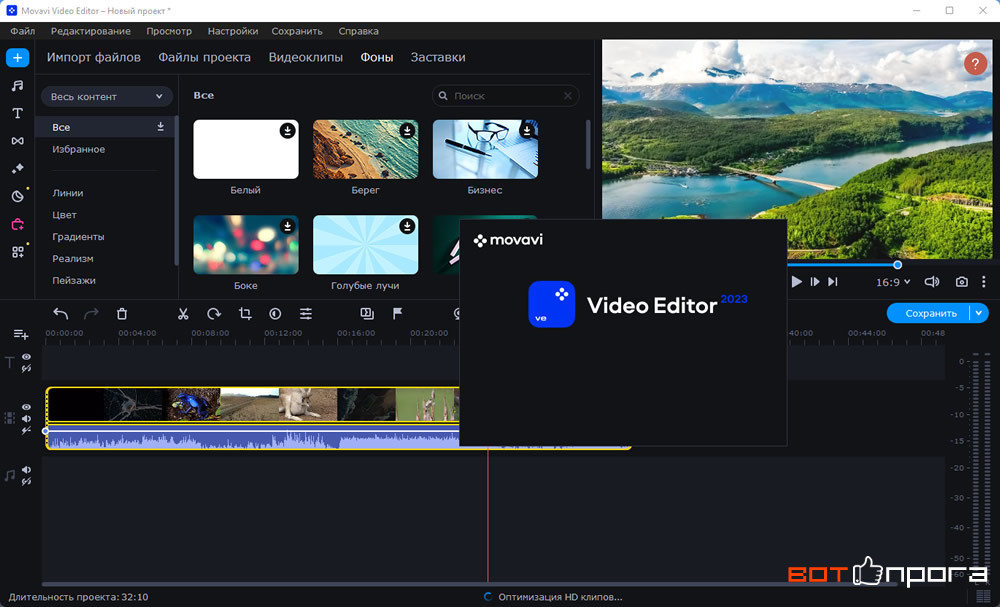
Task: Rotate the clip with rotate icon
Action: tap(214, 314)
